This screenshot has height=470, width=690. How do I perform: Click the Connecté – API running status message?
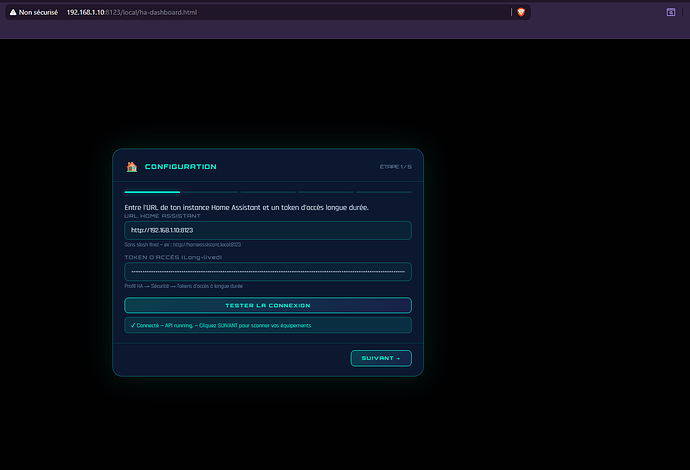pos(268,326)
